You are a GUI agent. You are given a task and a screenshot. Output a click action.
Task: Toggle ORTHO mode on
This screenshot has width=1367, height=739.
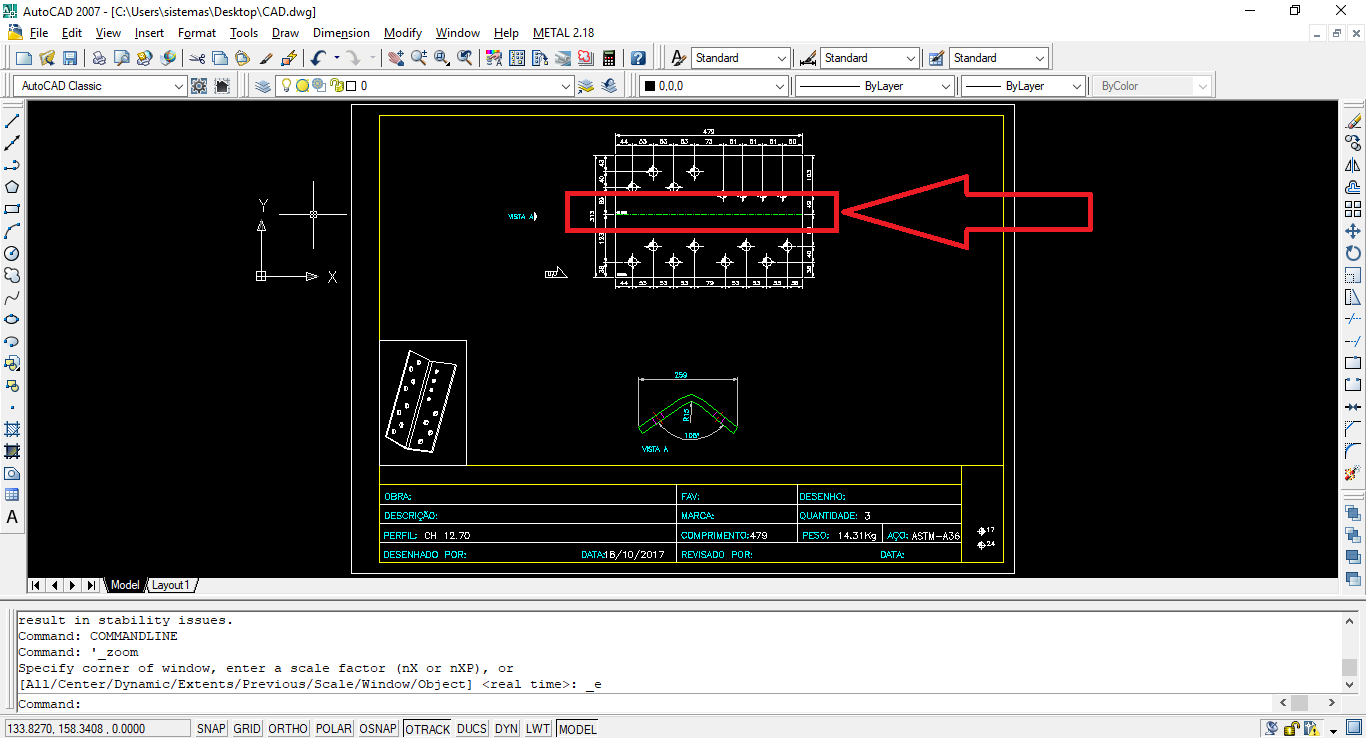click(288, 729)
